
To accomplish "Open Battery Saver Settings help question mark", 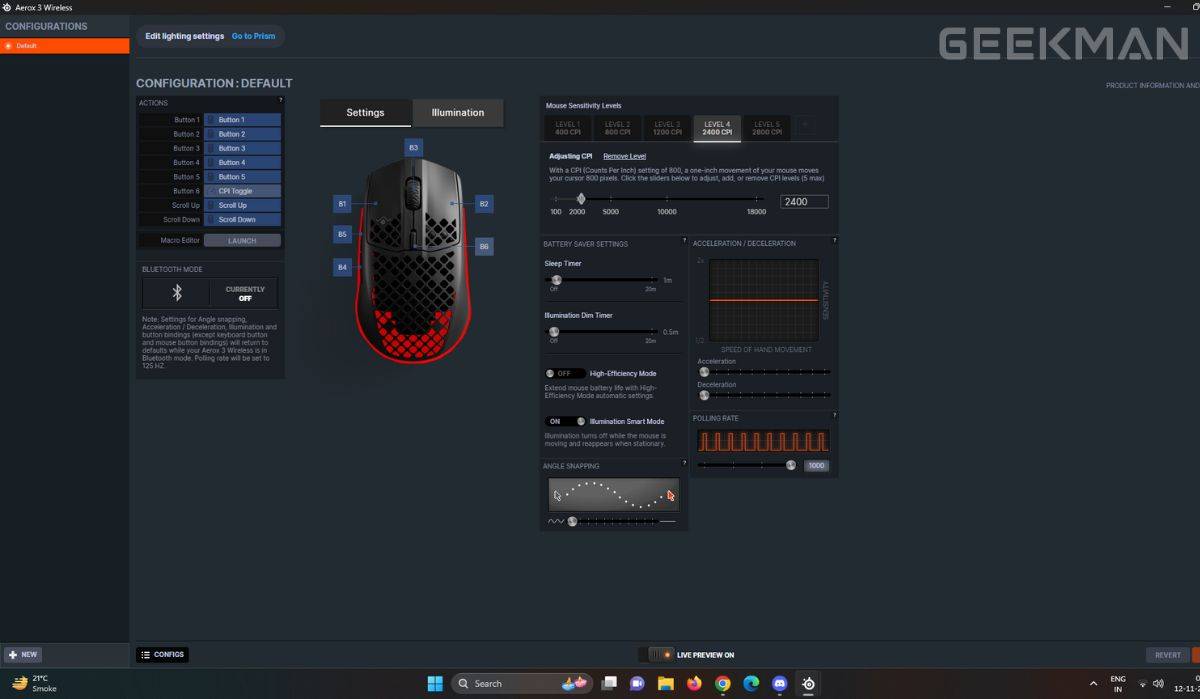I will coord(684,241).
